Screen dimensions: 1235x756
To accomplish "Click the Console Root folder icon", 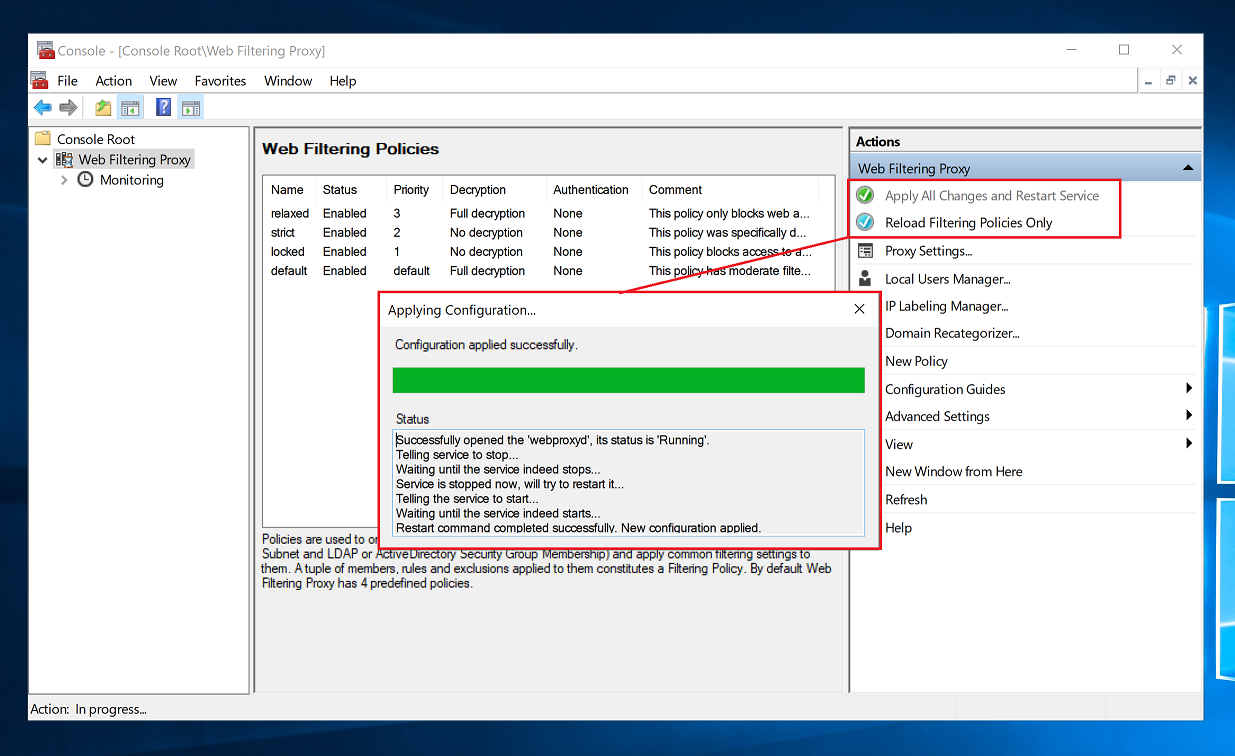I will tap(42, 139).
